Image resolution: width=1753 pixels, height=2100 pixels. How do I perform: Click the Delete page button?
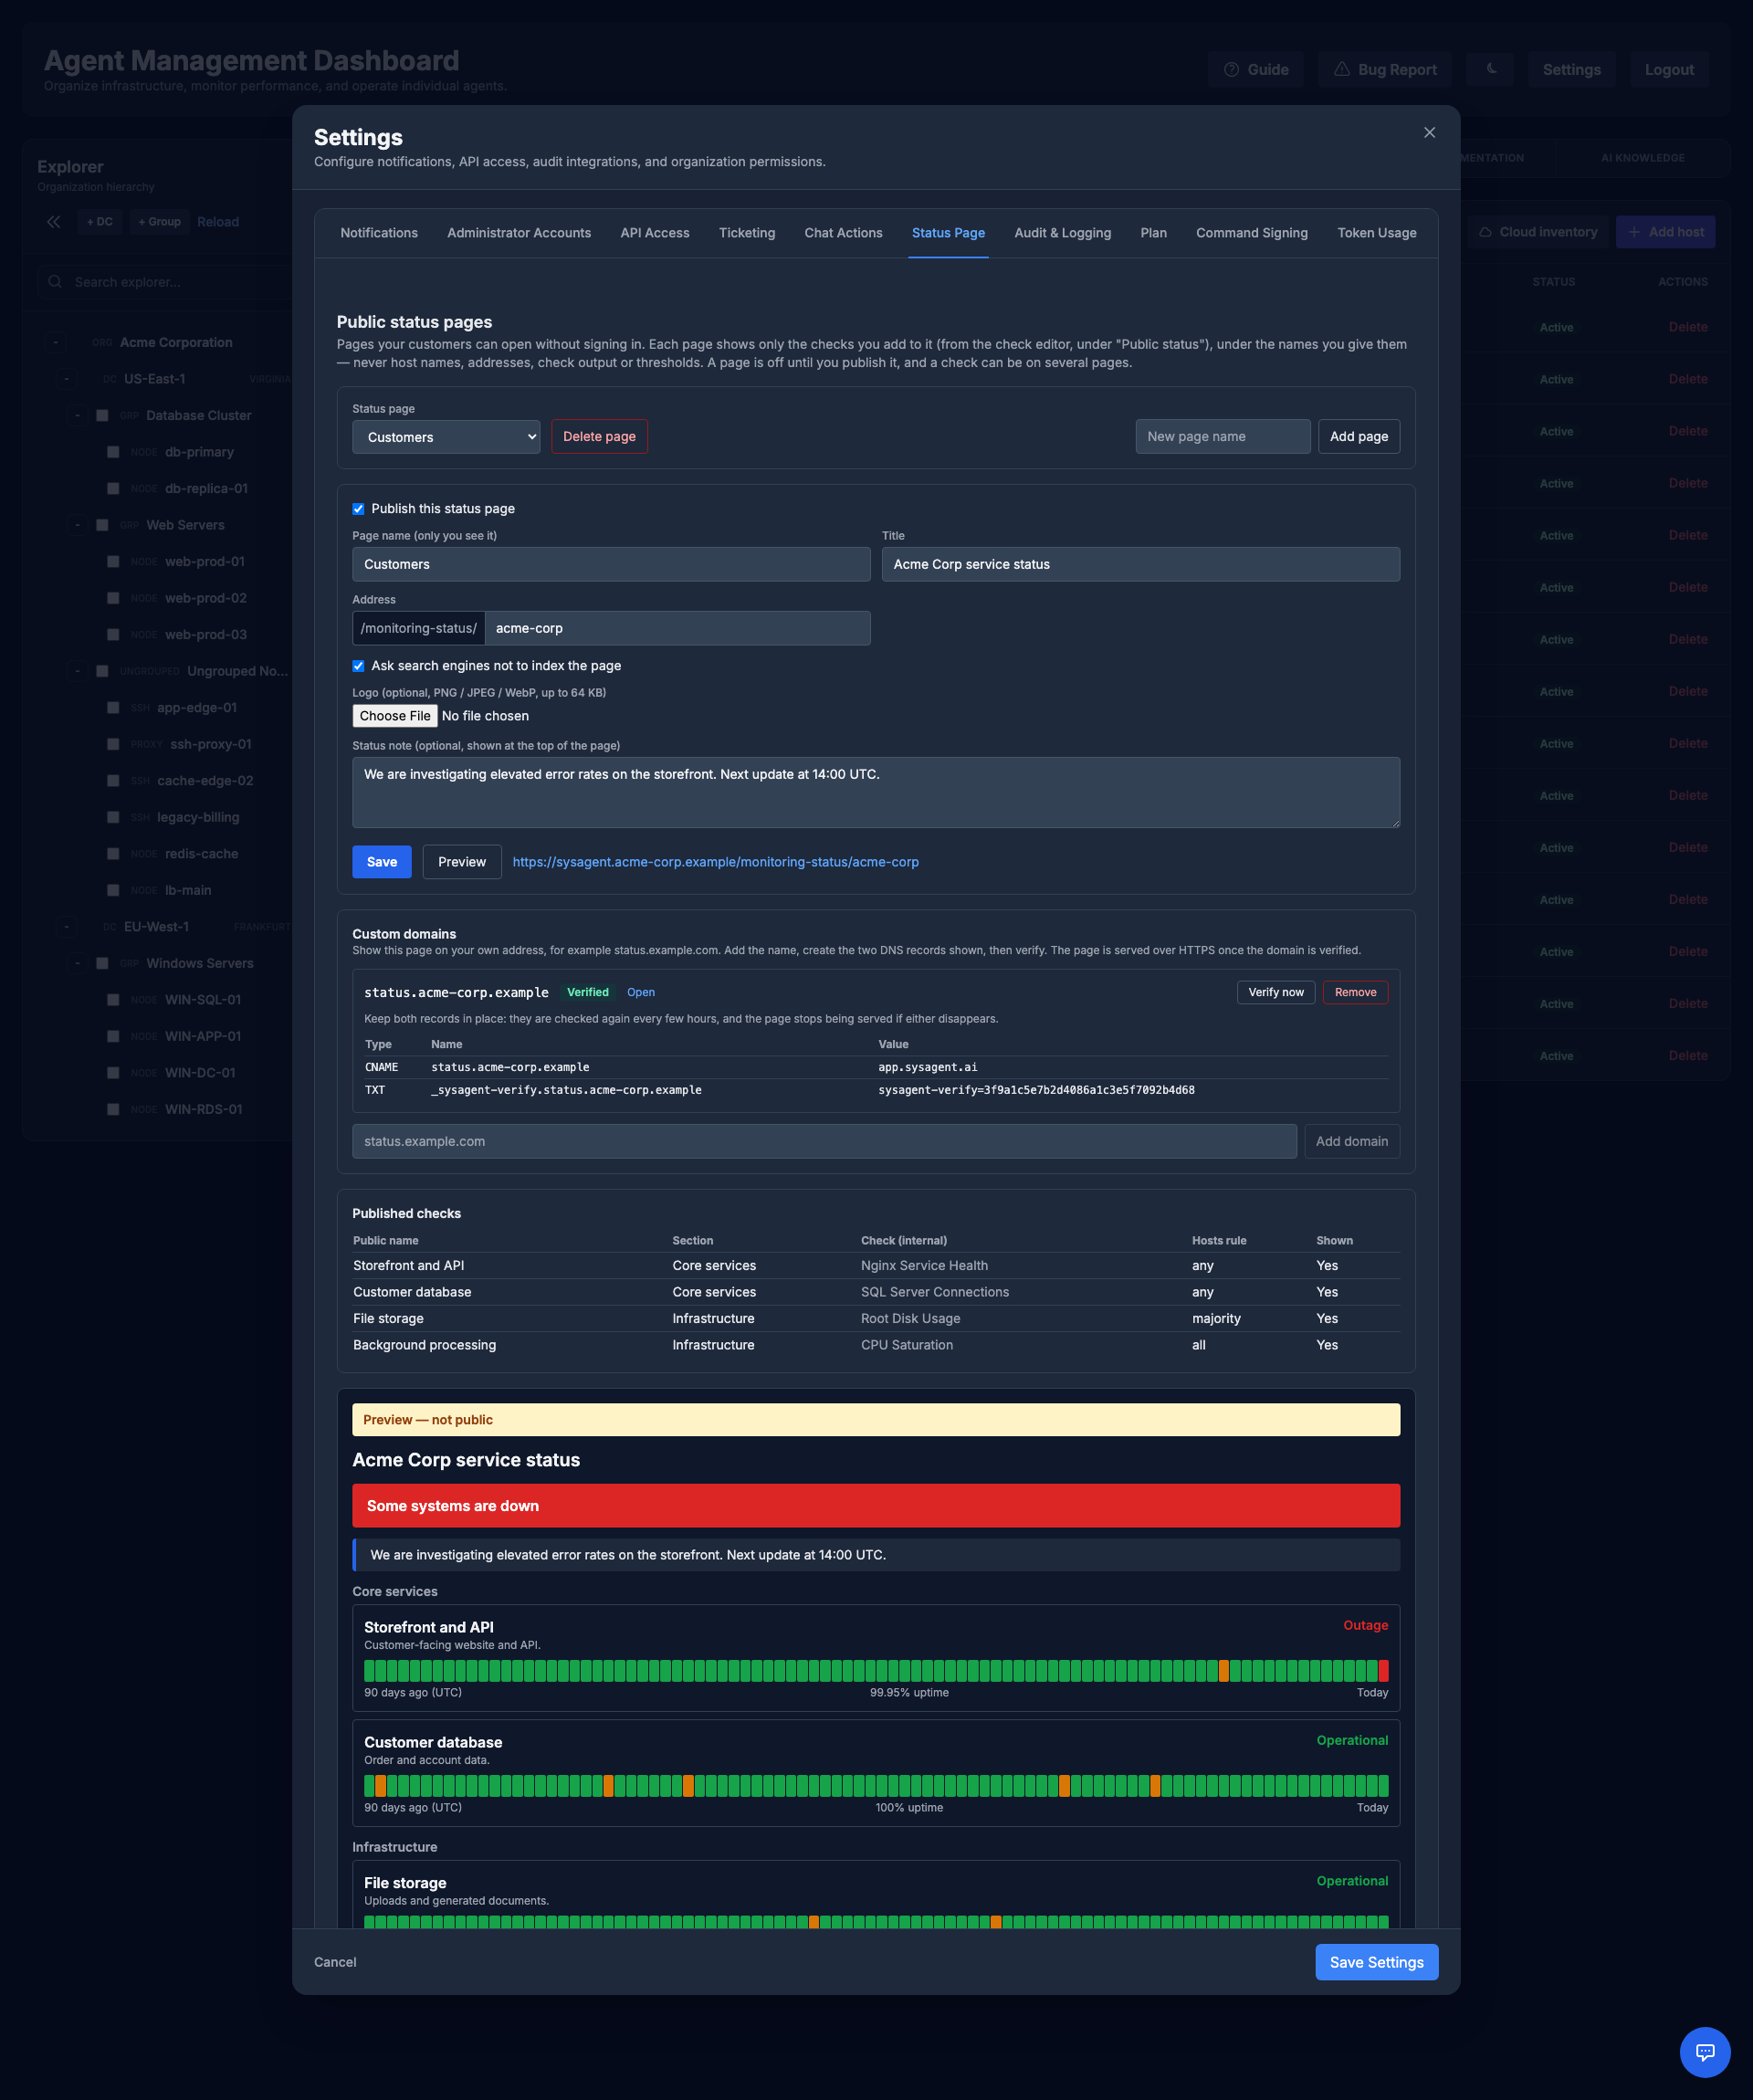click(599, 437)
